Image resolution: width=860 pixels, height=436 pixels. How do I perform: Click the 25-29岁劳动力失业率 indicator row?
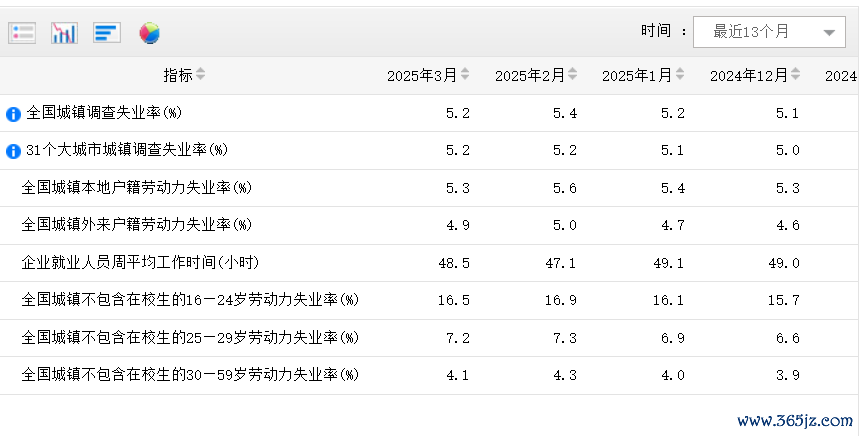[x=190, y=338]
